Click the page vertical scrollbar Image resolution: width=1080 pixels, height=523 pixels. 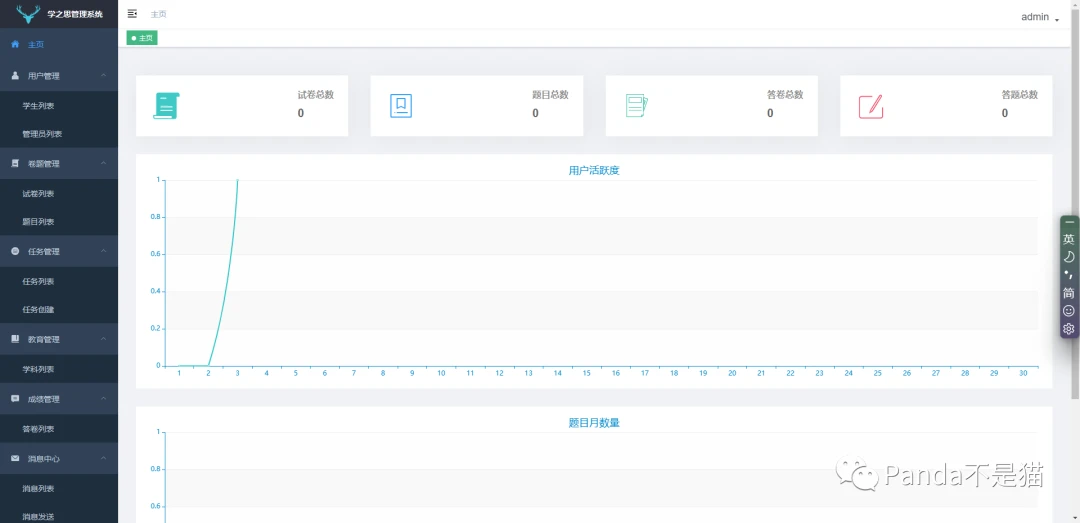[1075, 200]
